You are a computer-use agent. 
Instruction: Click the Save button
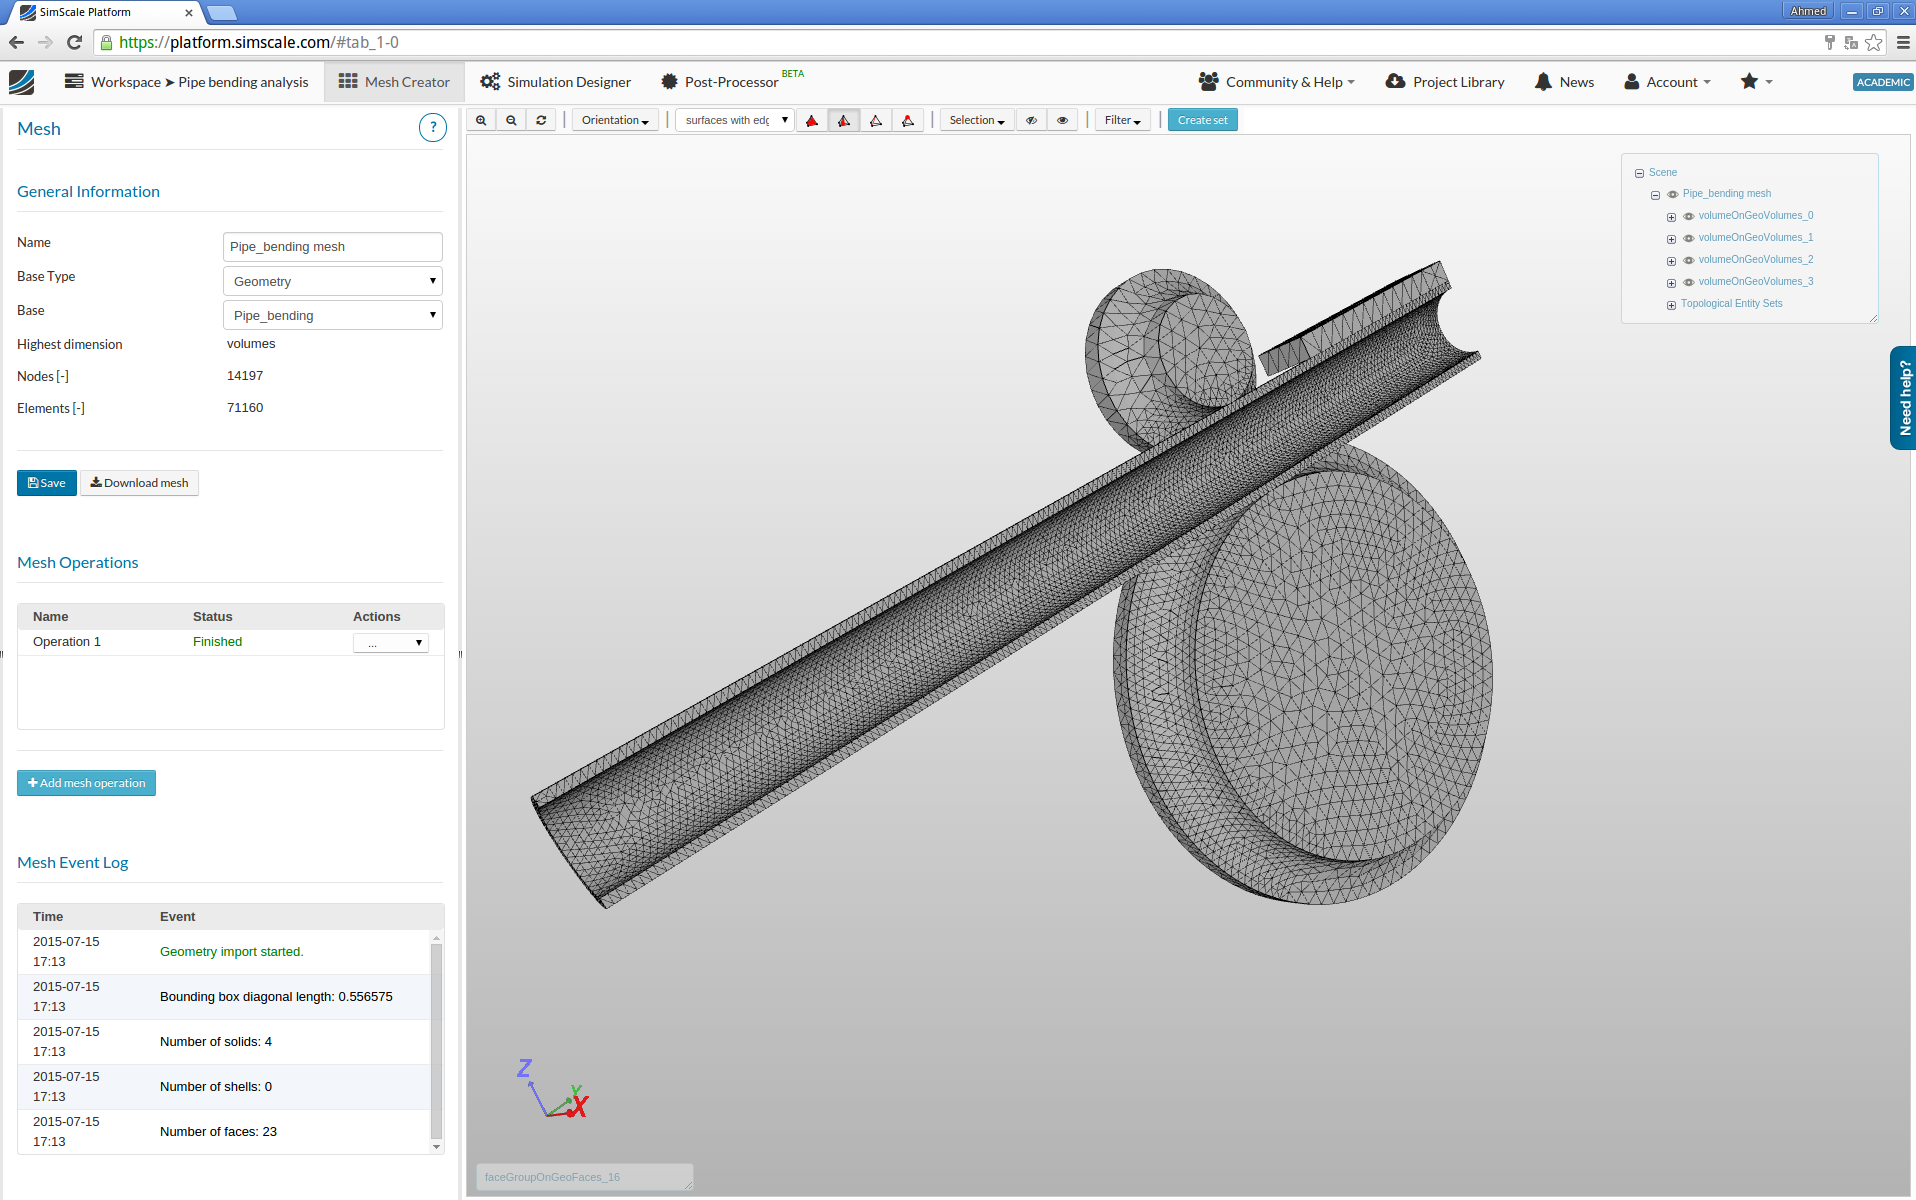click(x=47, y=483)
